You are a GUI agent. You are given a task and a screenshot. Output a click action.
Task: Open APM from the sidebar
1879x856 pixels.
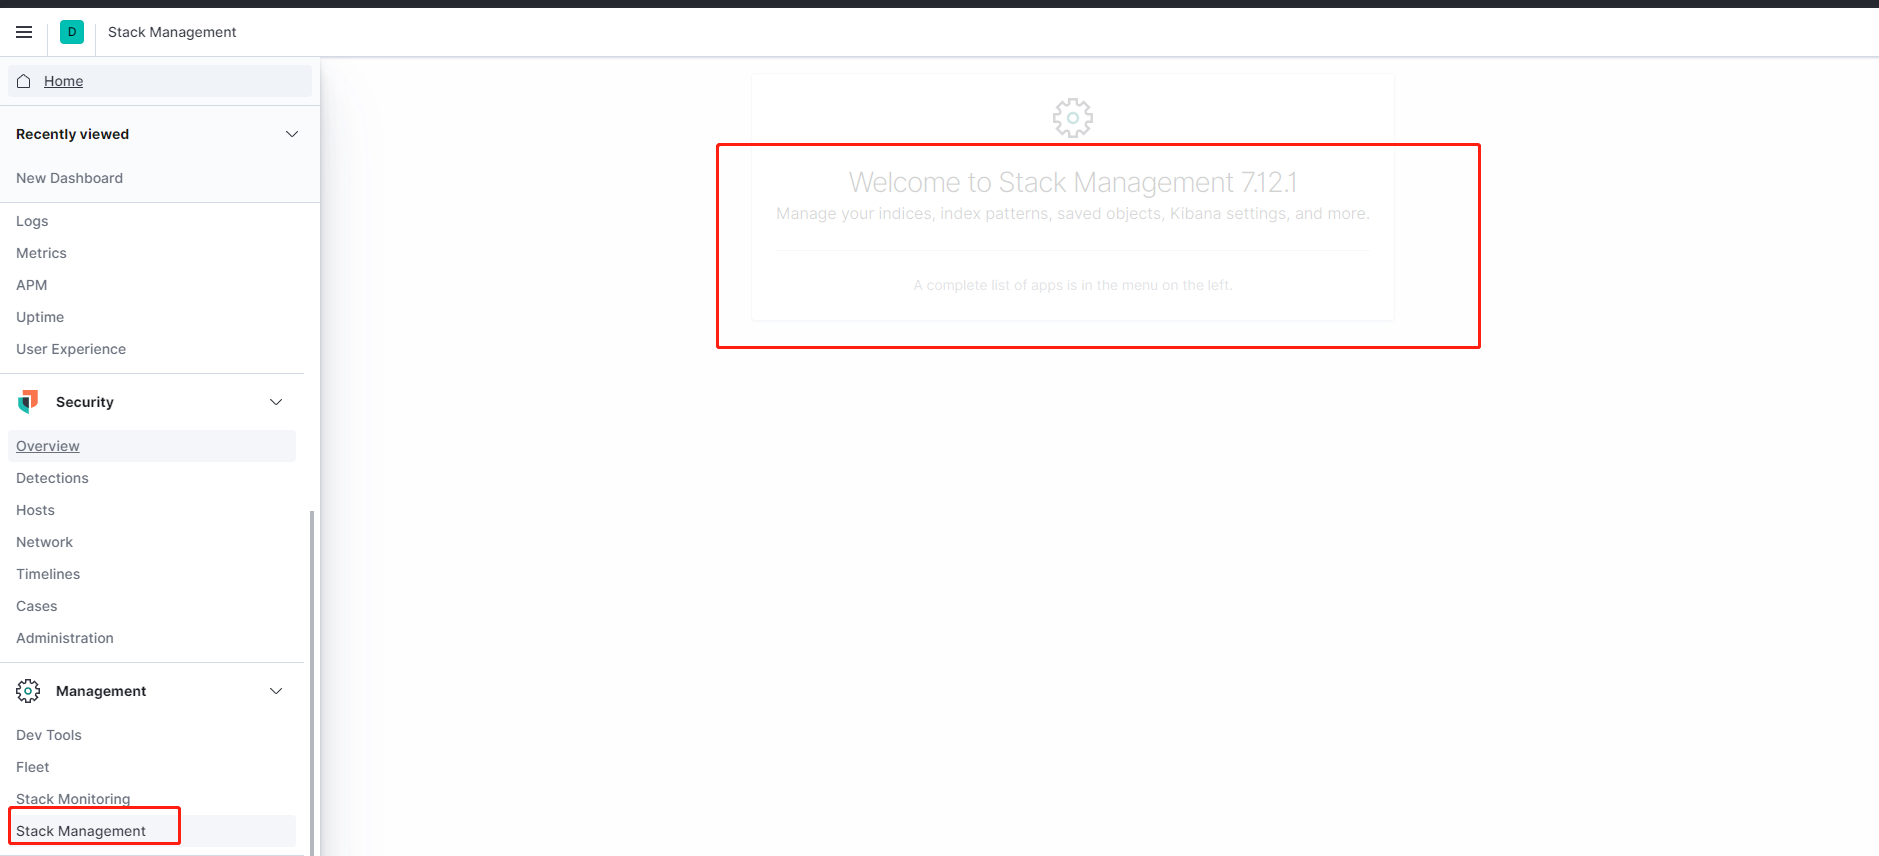pos(32,285)
